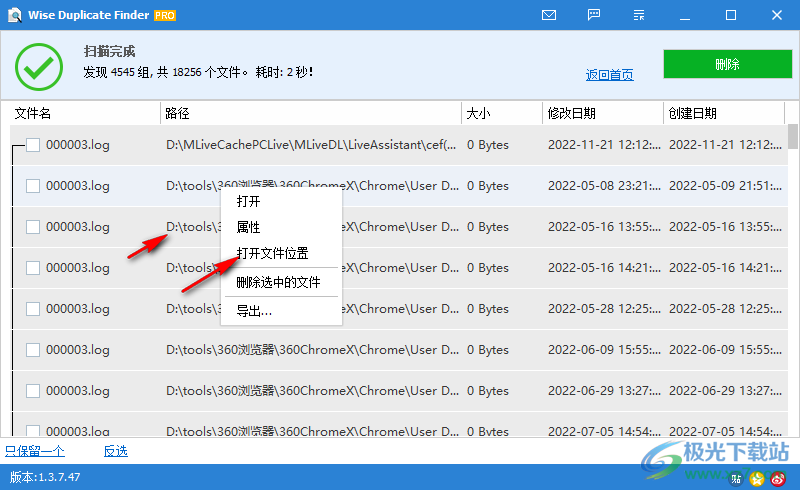Screen dimensions: 800x490
Task: Open the feedback chat bubble icon
Action: coord(594,15)
